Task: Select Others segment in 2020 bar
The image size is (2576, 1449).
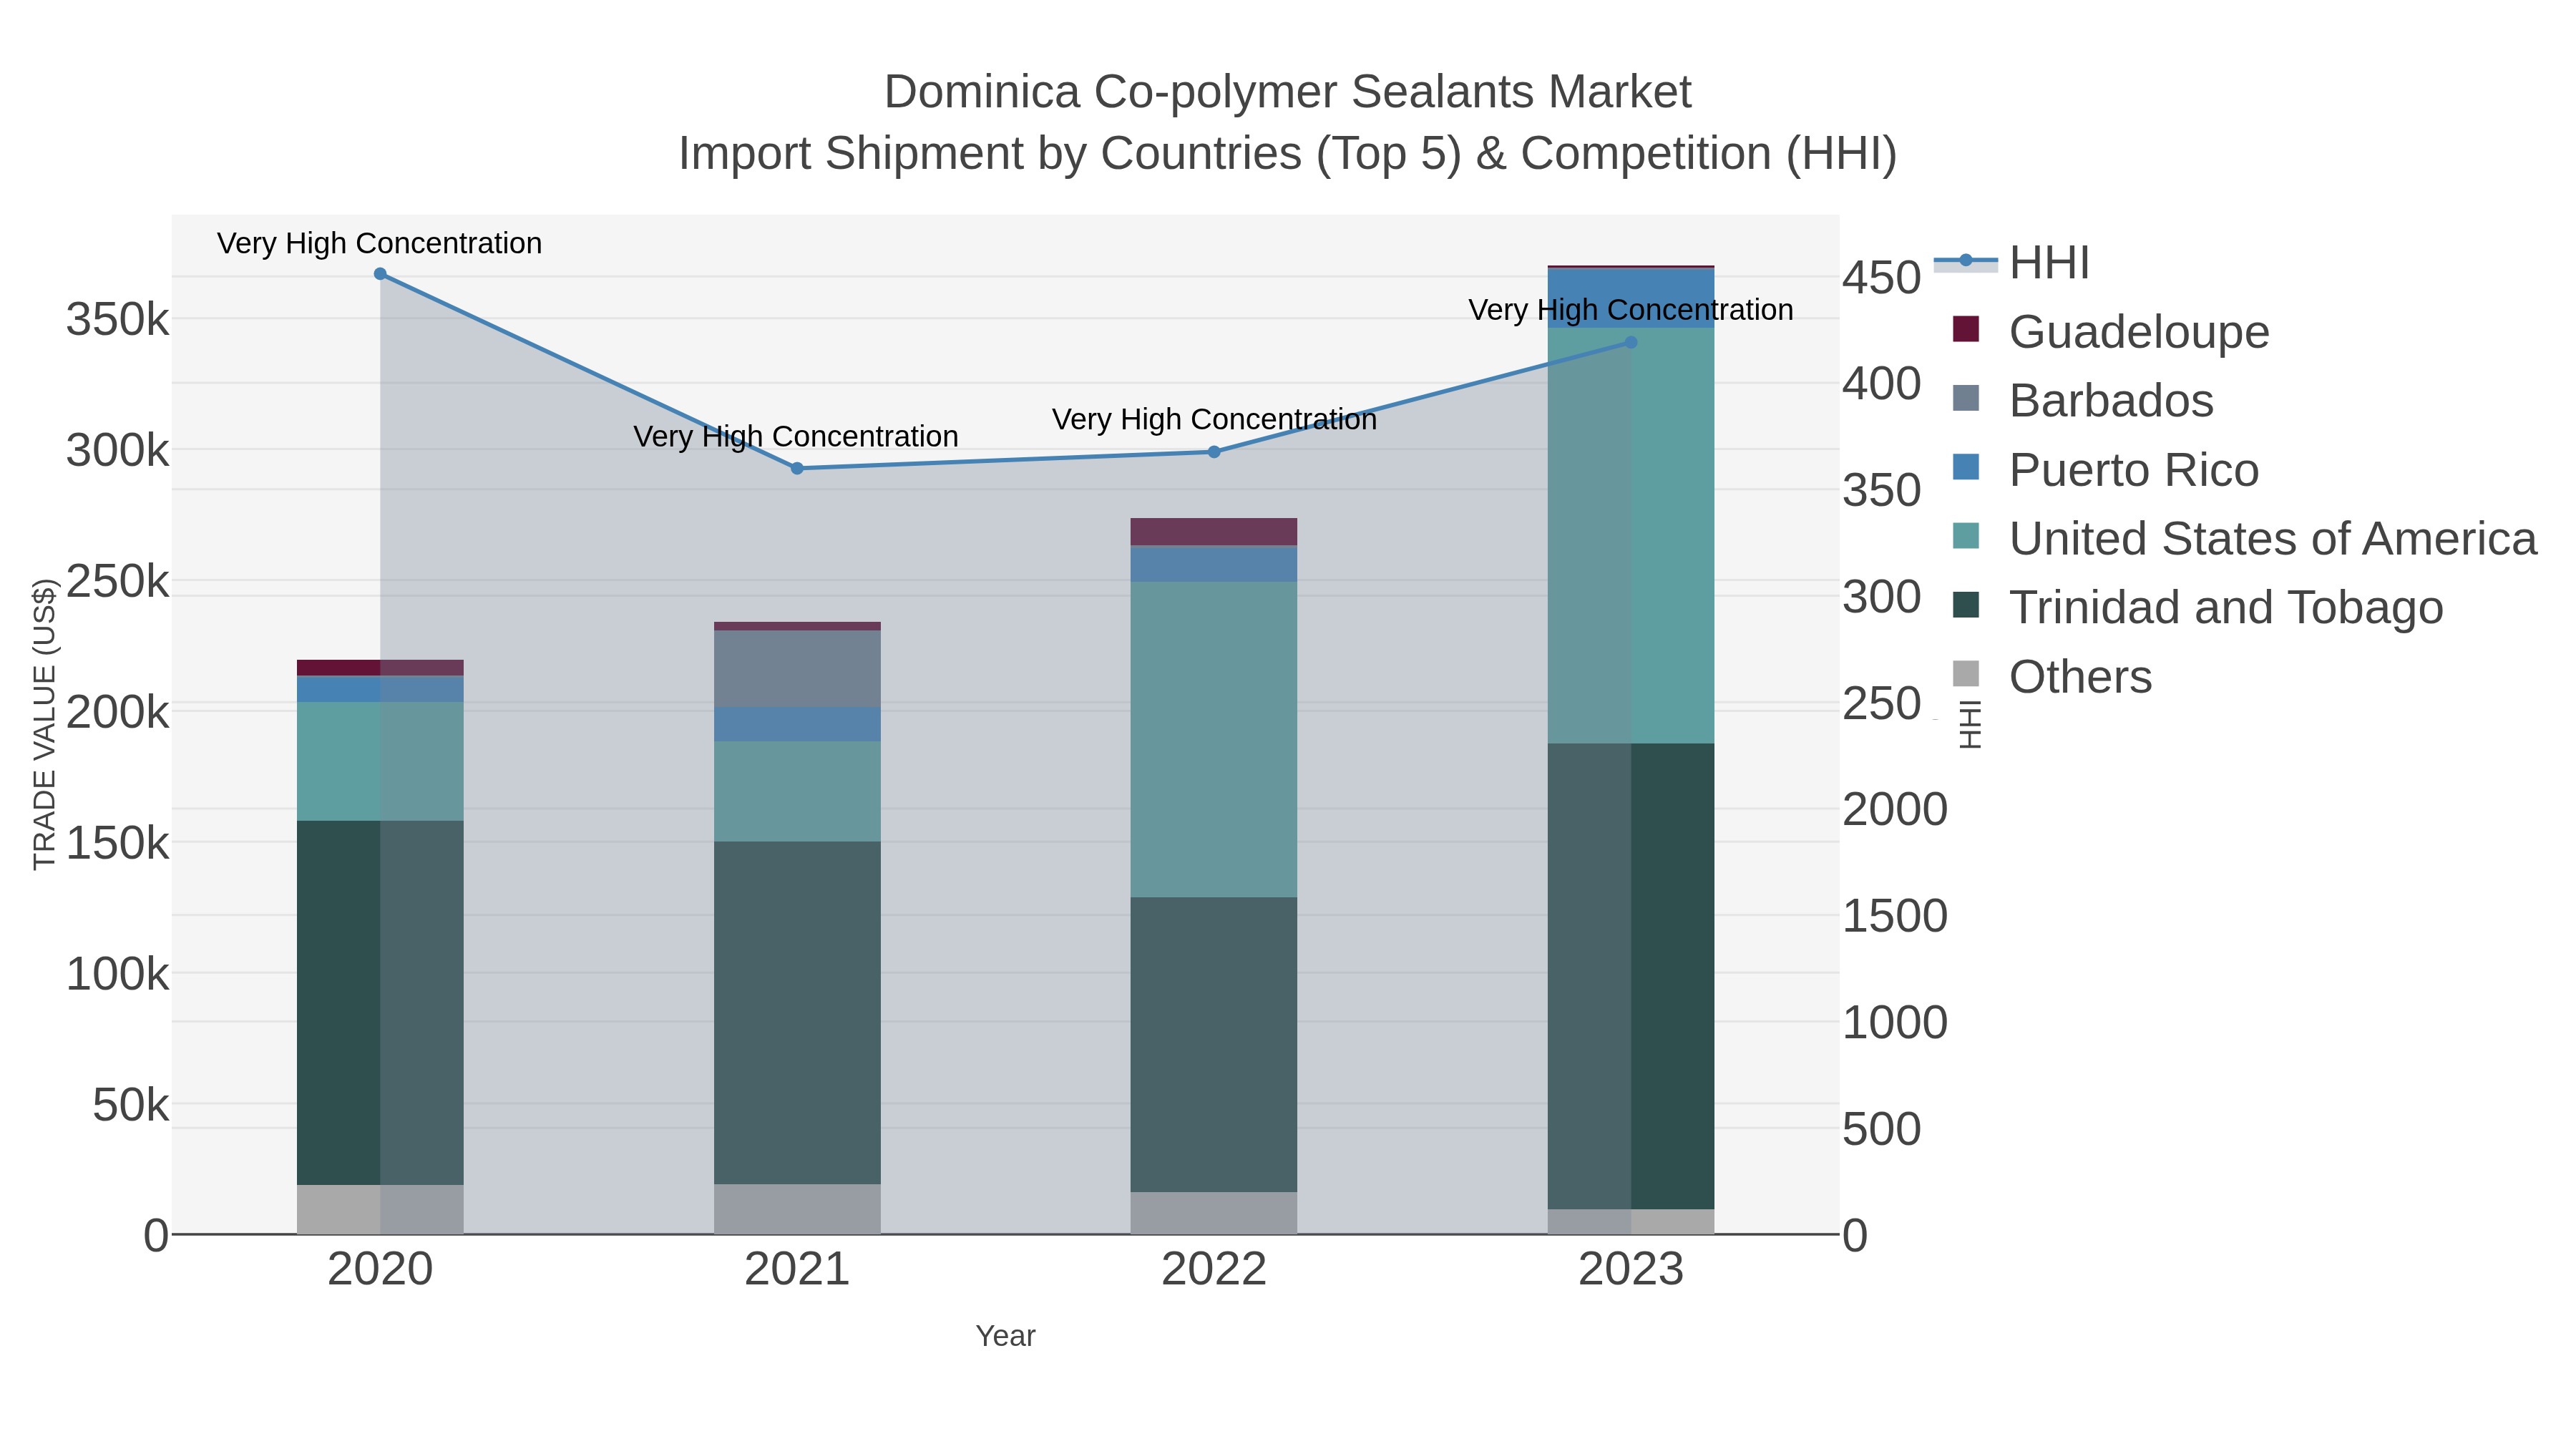Action: 380,1210
